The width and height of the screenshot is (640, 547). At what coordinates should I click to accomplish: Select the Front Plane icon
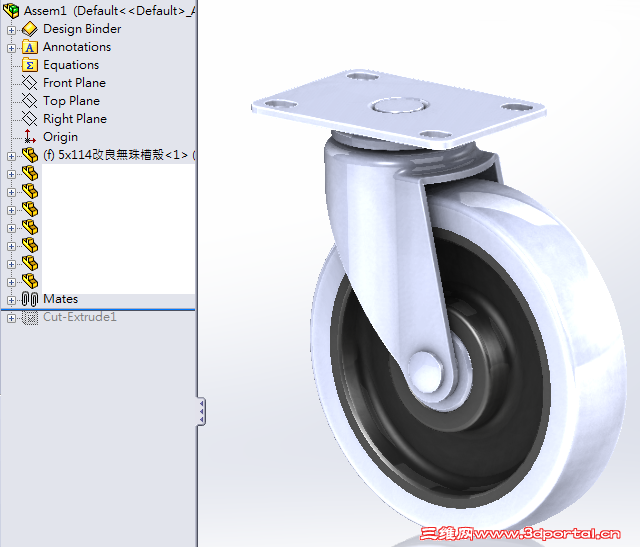tap(29, 83)
